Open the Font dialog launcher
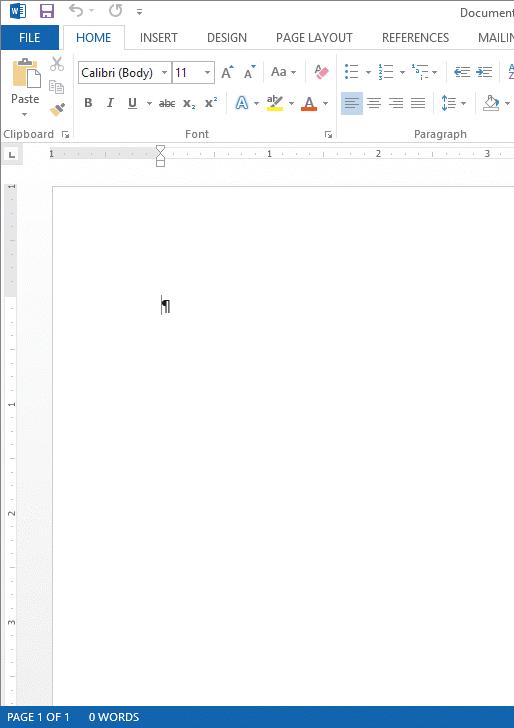This screenshot has height=728, width=514. 328,135
